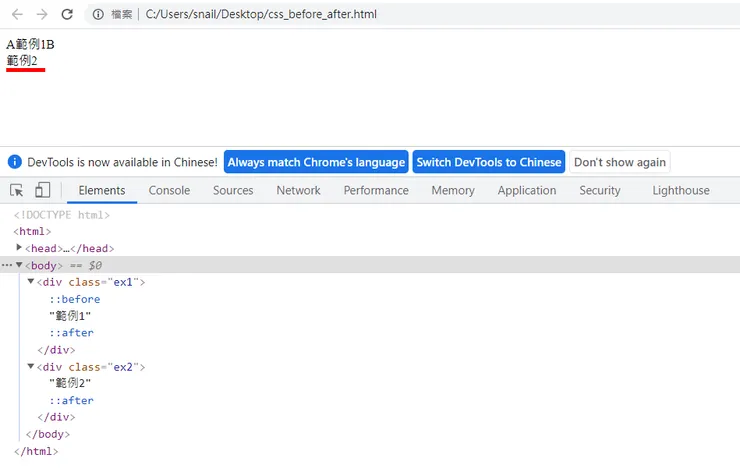Click Always match Chrome's language button
740x473 pixels.
(316, 162)
